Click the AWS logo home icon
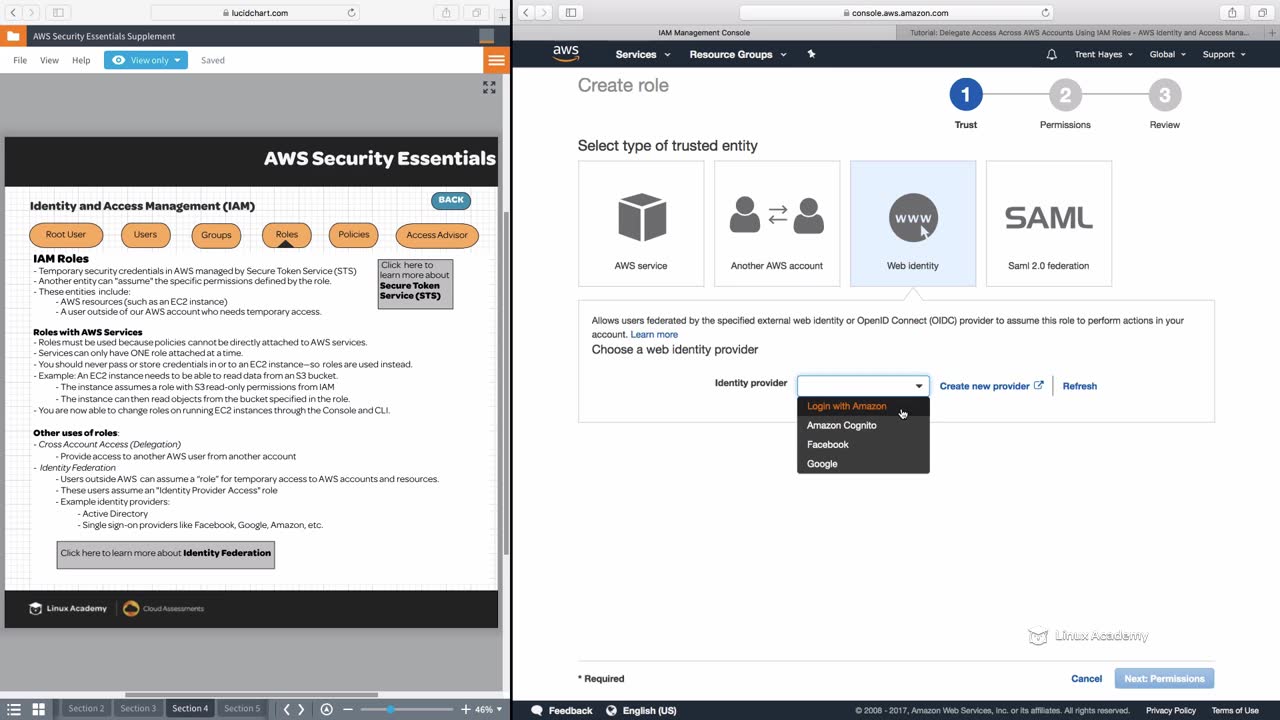1280x720 pixels. tap(566, 54)
